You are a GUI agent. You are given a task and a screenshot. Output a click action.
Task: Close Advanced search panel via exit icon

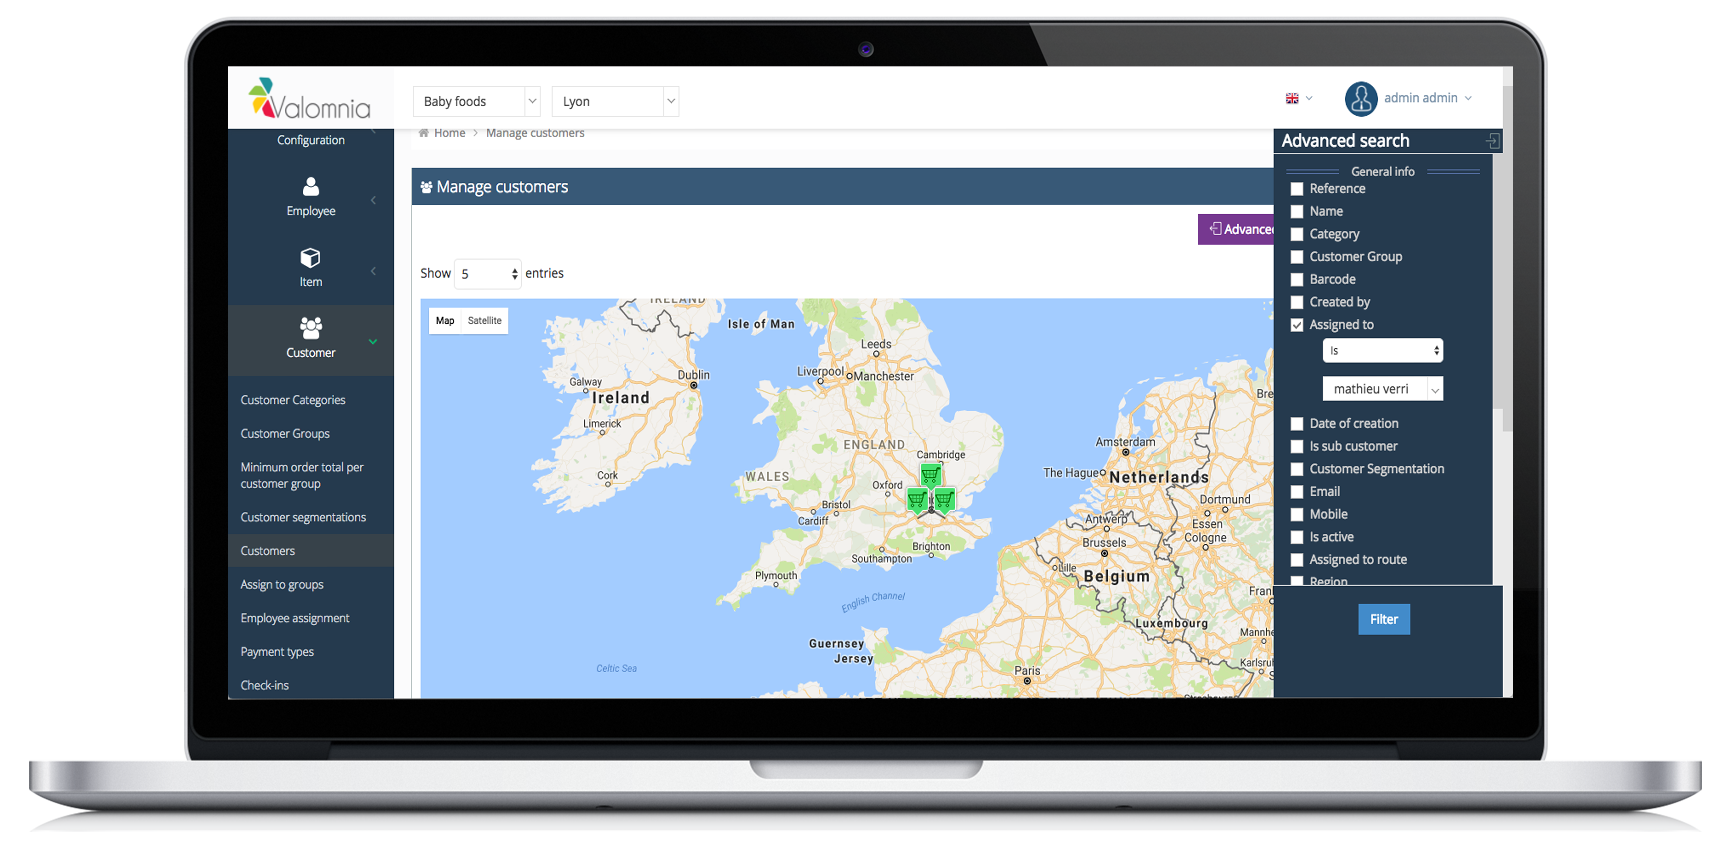1492,141
